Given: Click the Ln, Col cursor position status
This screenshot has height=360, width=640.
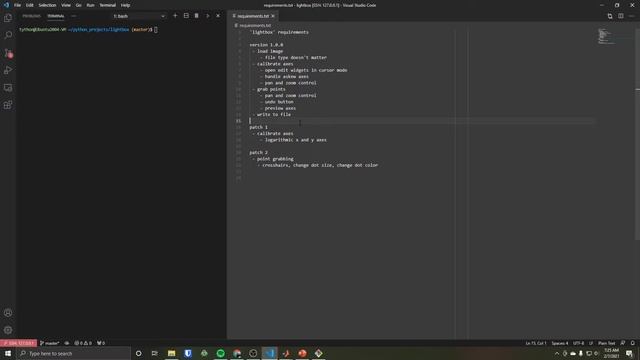Looking at the screenshot, I should [536, 343].
